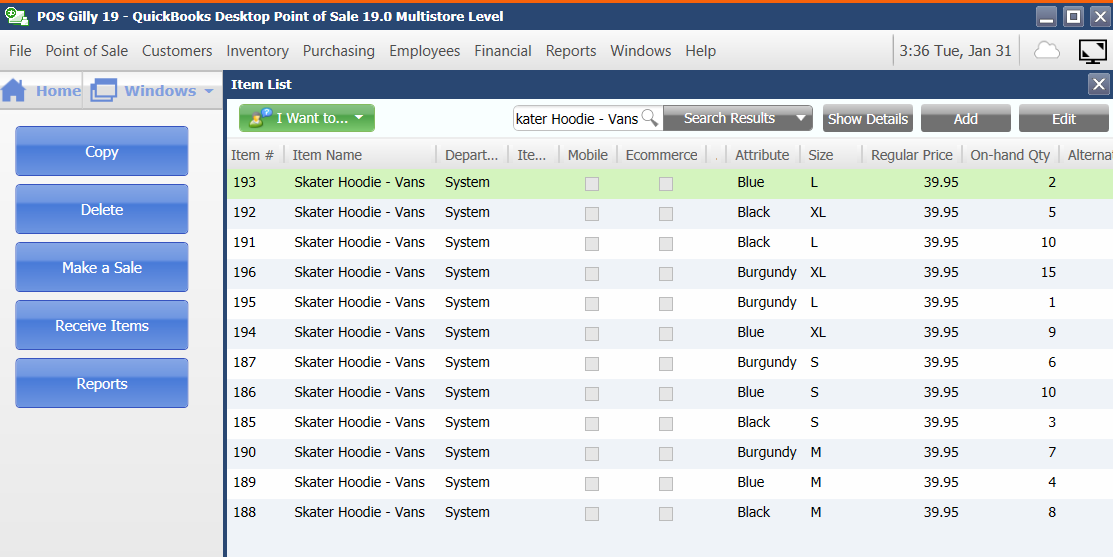Check Mobile box for item 188
This screenshot has height=557, width=1113.
coord(591,514)
